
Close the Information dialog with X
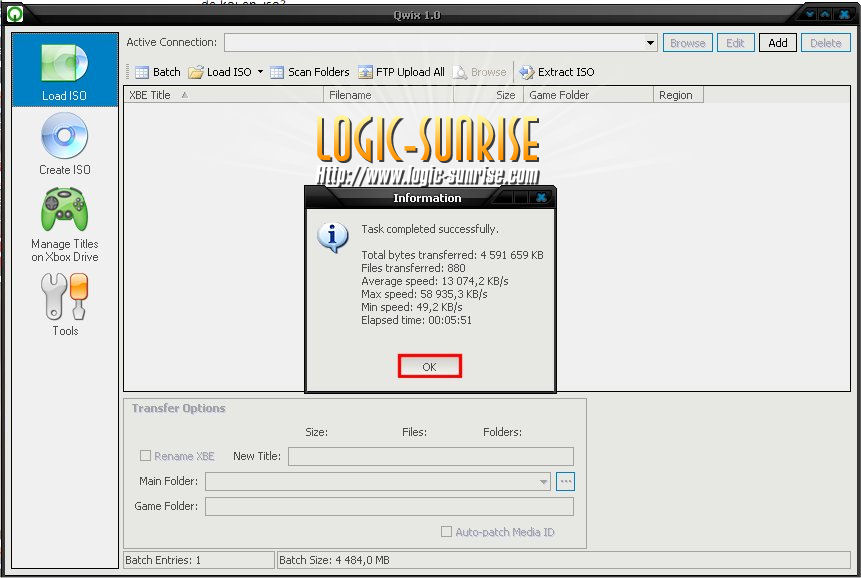541,198
